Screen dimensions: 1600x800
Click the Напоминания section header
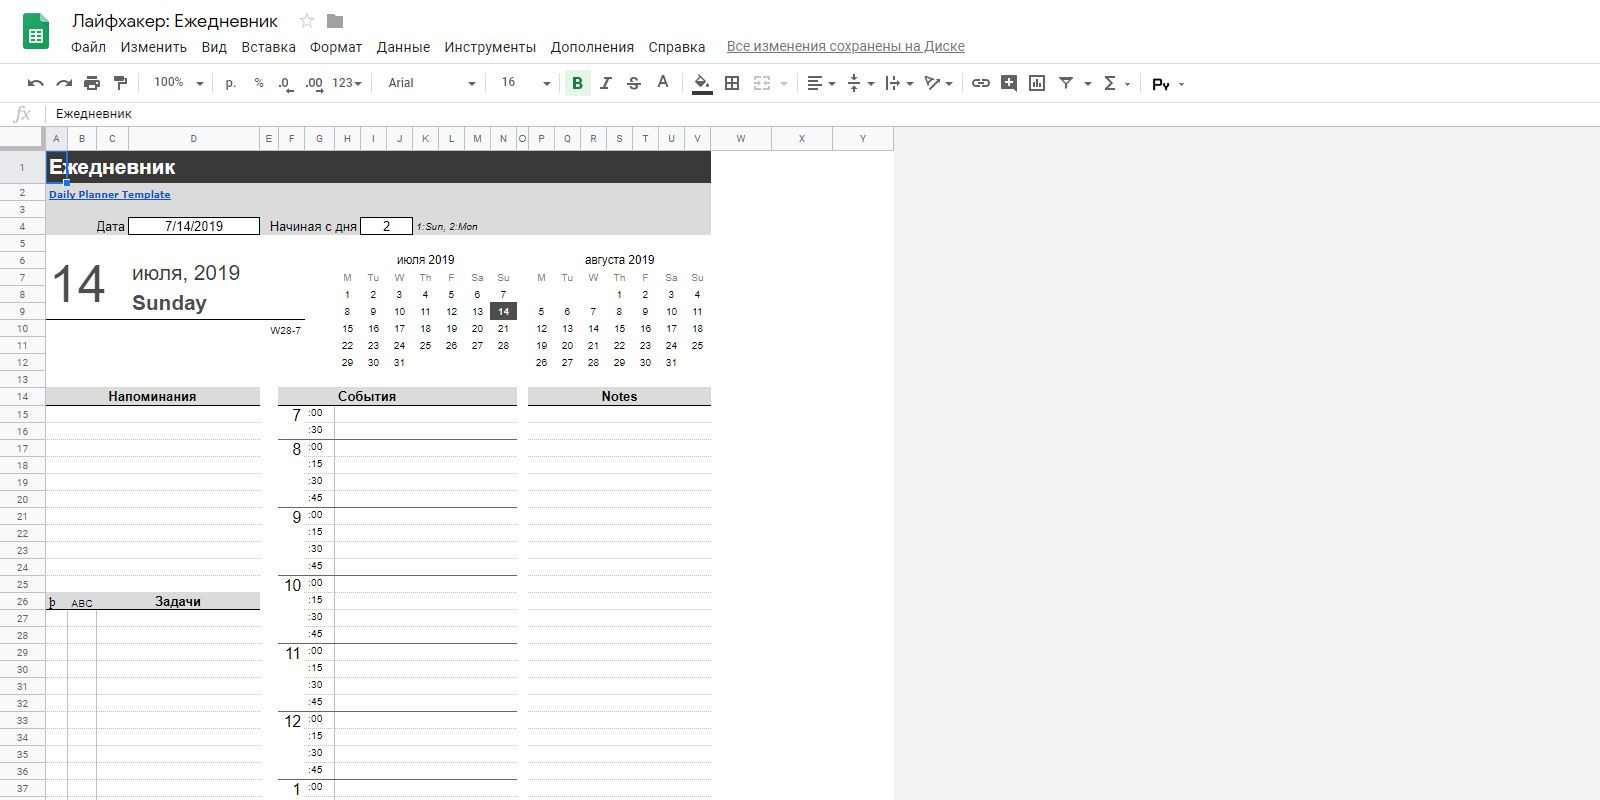tap(152, 397)
